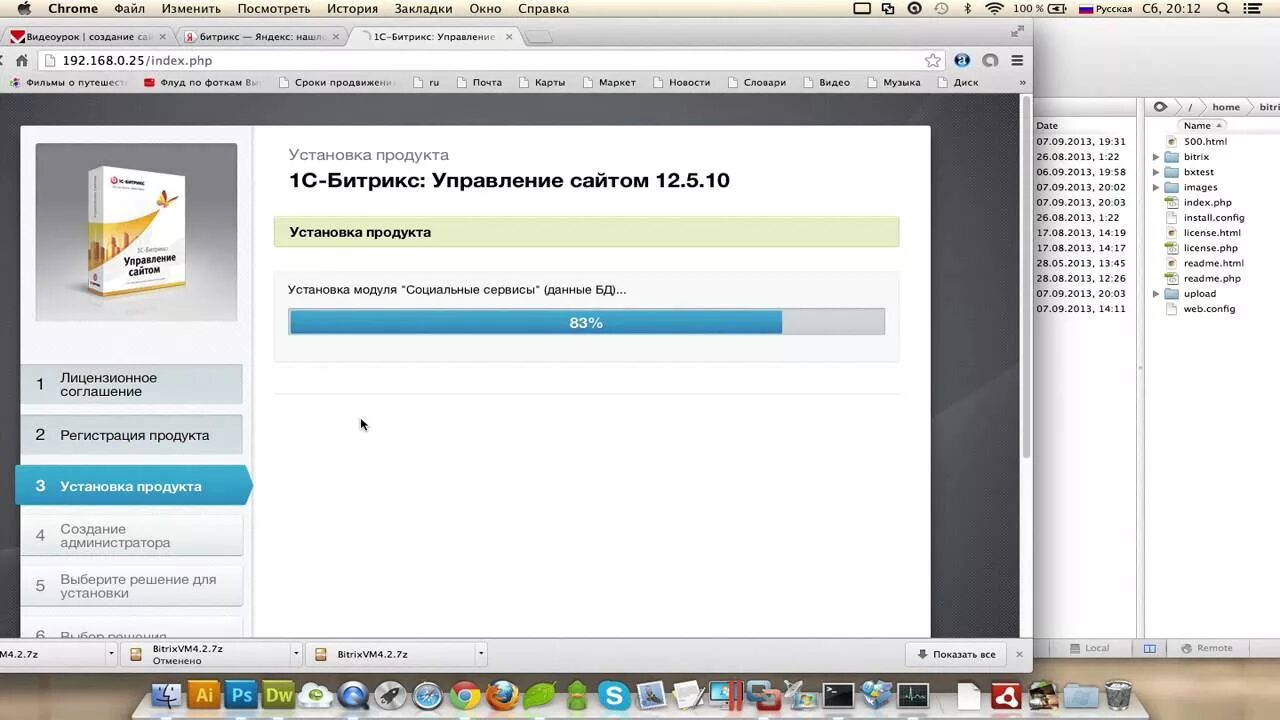1280x720 pixels.
Task: Click step 1 Лицензионное соглашение
Action: point(131,385)
